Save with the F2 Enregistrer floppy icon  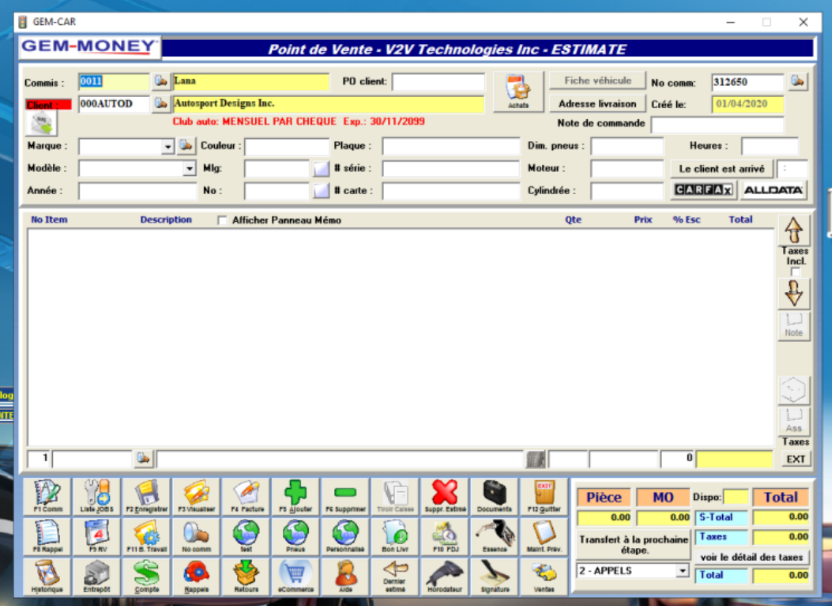(x=146, y=496)
